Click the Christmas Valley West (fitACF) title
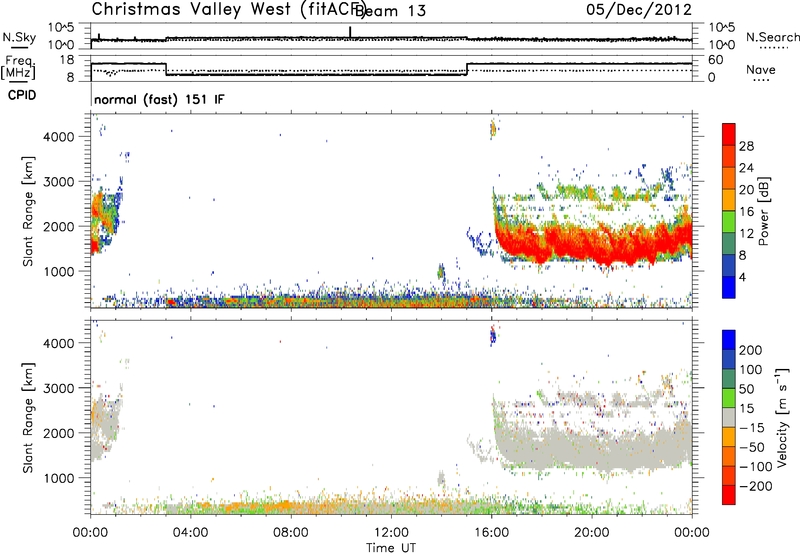This screenshot has height=554, width=800. (x=229, y=9)
